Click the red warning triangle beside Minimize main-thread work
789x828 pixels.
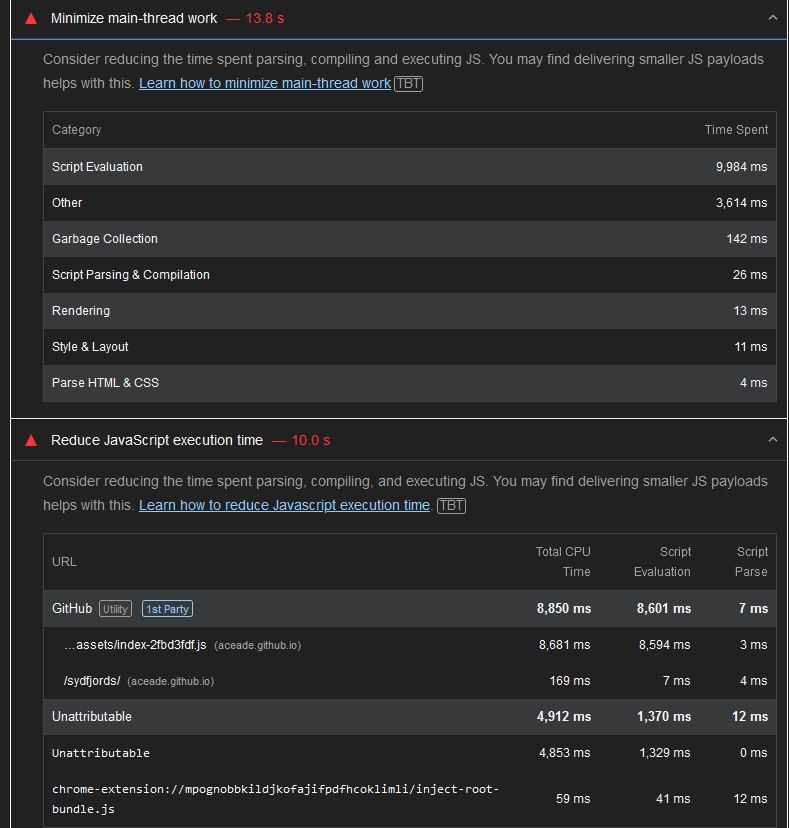[x=31, y=18]
